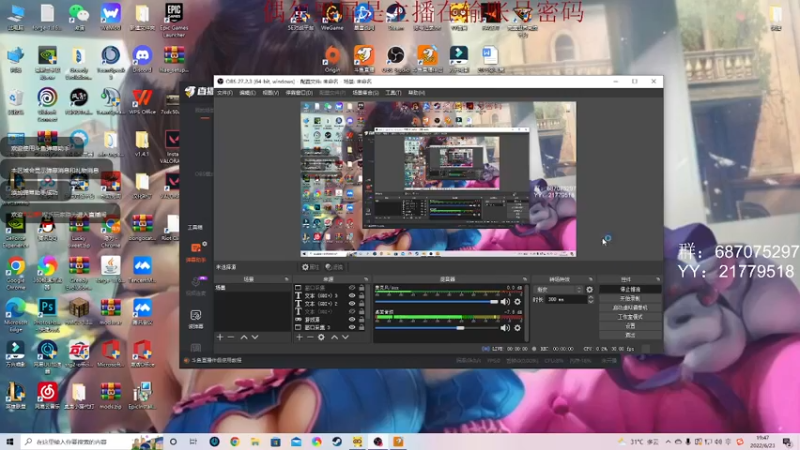Image resolution: width=800 pixels, height=450 pixels.
Task: Pop out the Controls dock panel
Action: tap(658, 279)
